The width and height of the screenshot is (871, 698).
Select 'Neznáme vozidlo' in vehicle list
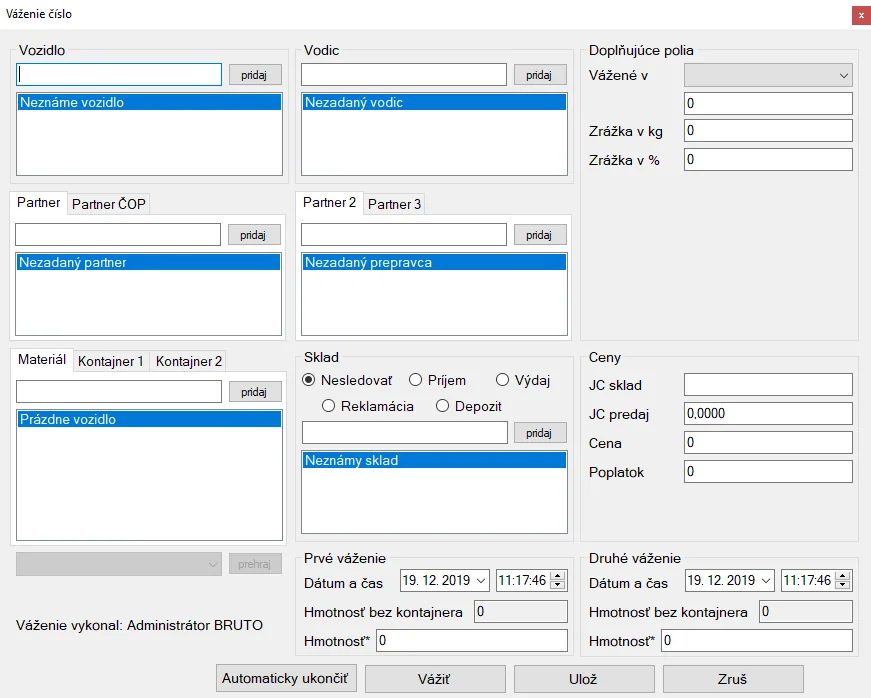pos(149,102)
